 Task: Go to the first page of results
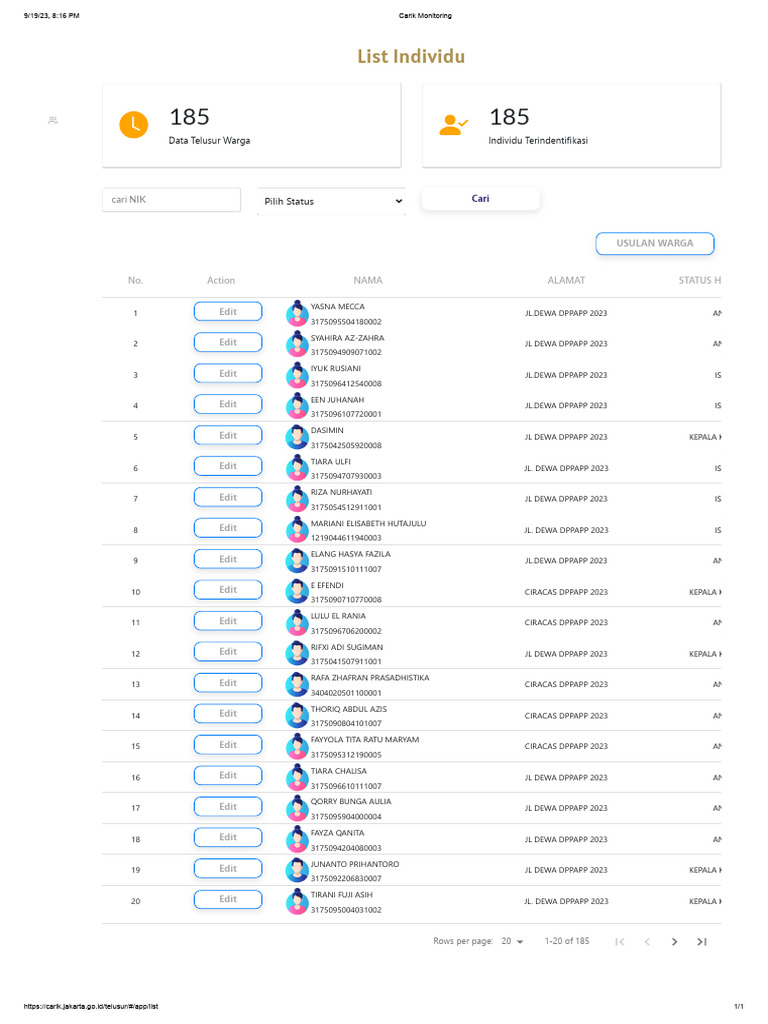click(619, 941)
